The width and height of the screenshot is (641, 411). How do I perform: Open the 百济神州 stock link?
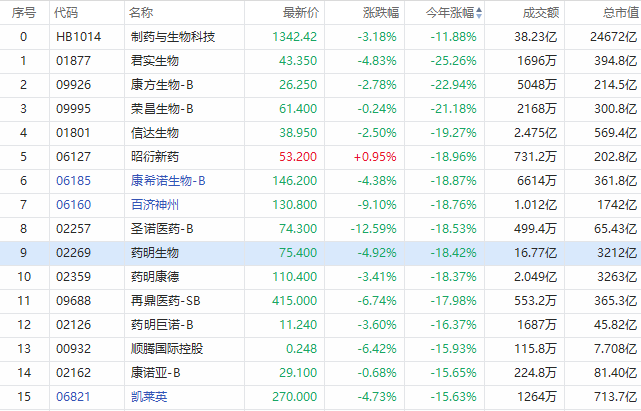coord(155,204)
